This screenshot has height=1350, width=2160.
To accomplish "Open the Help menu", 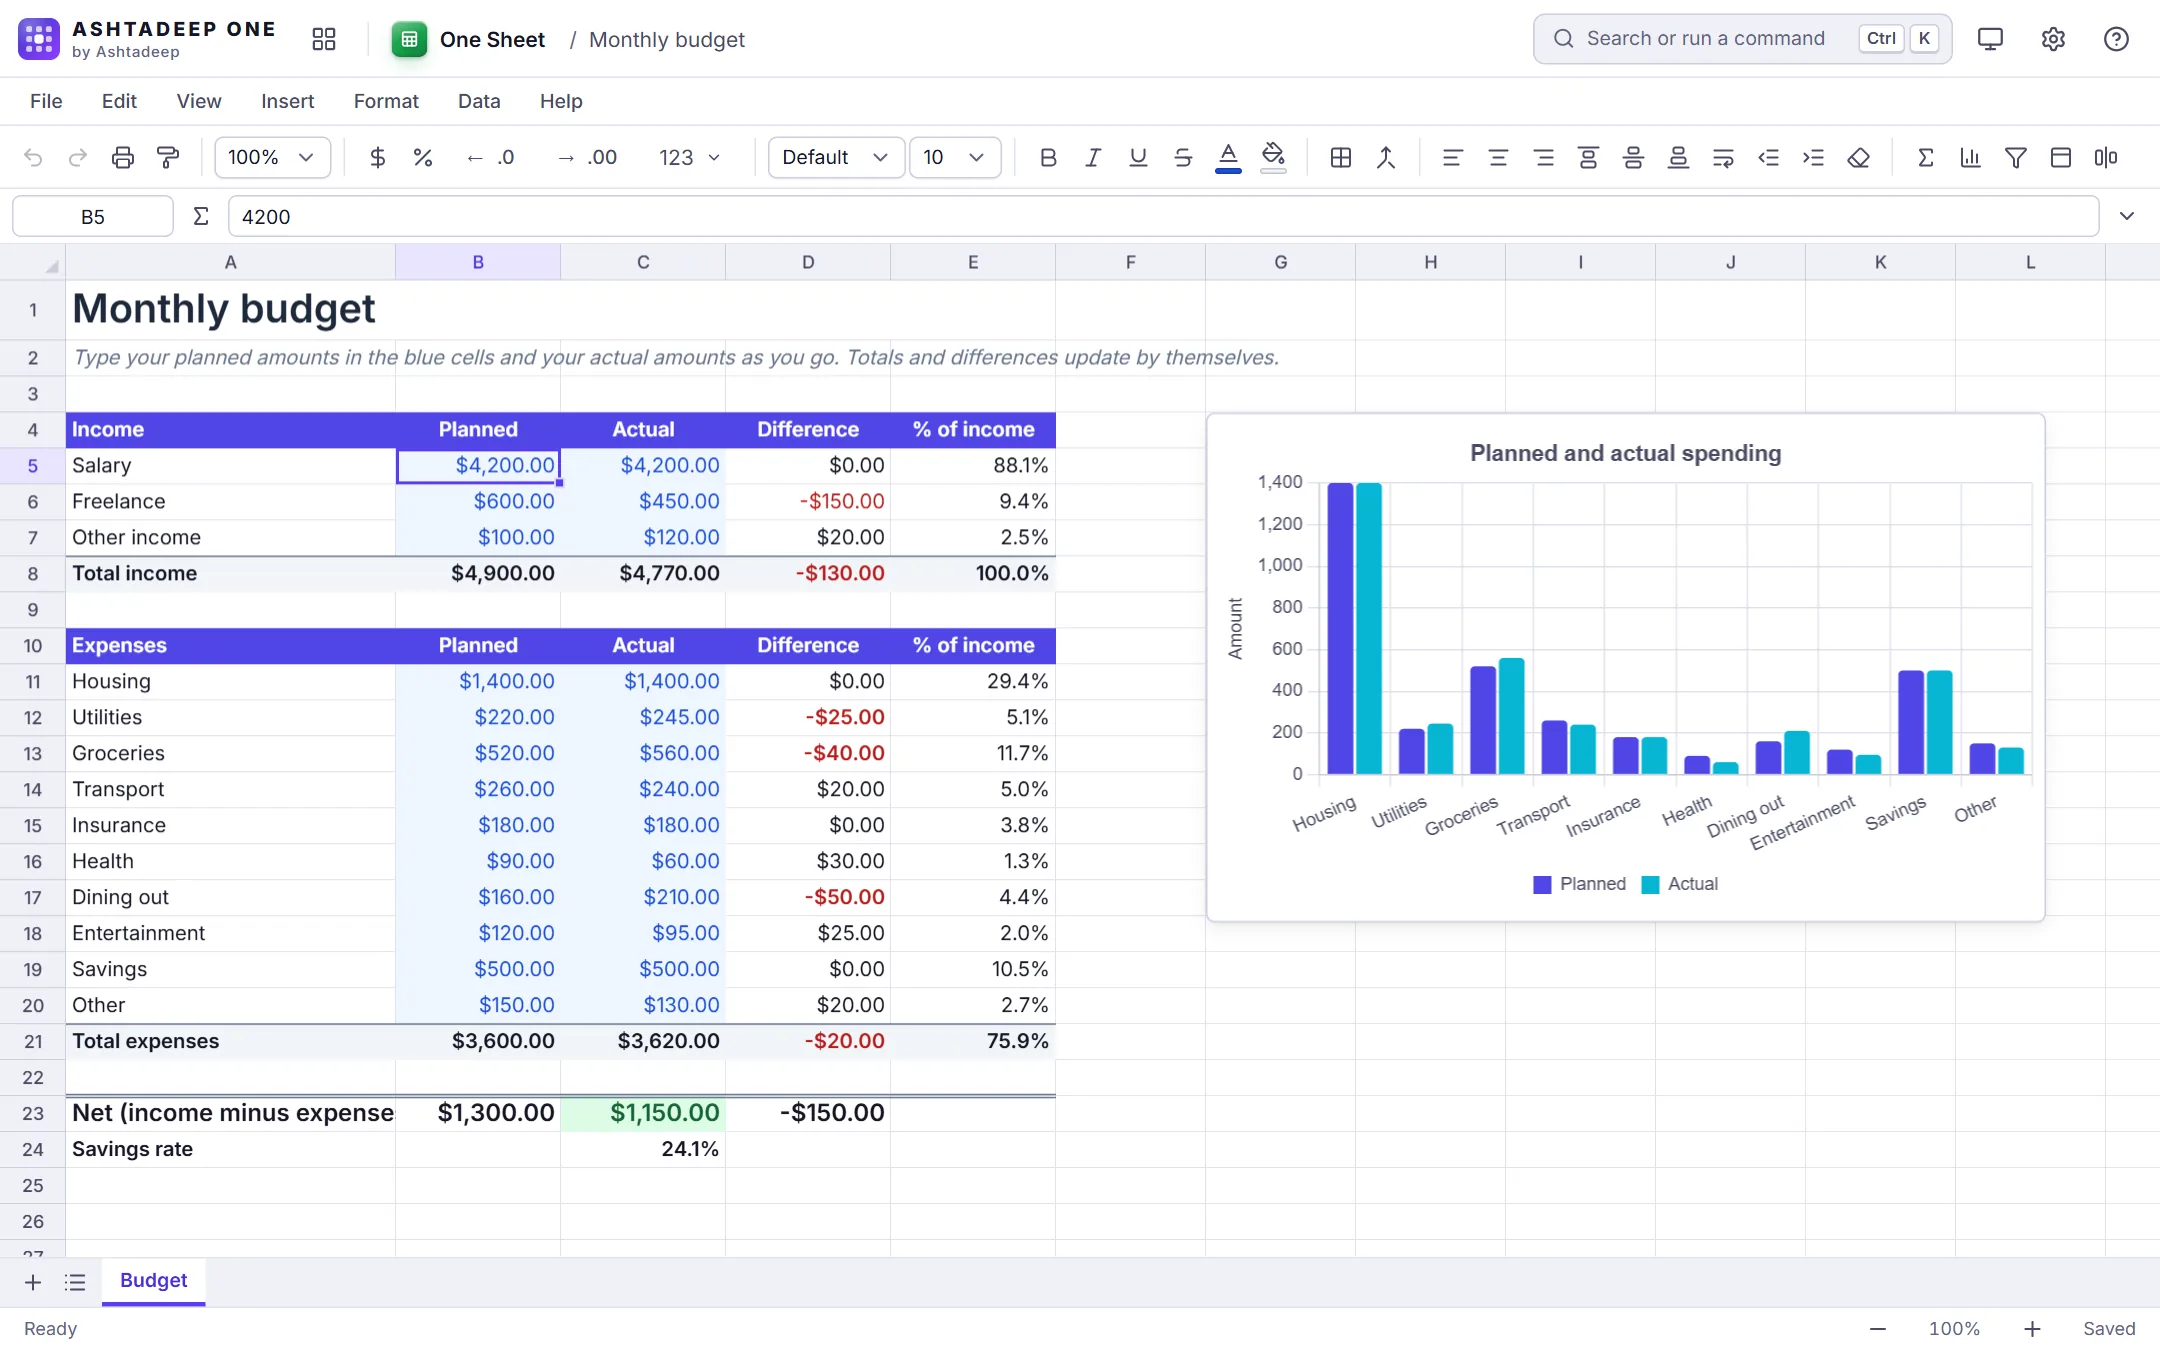I will click(x=561, y=101).
